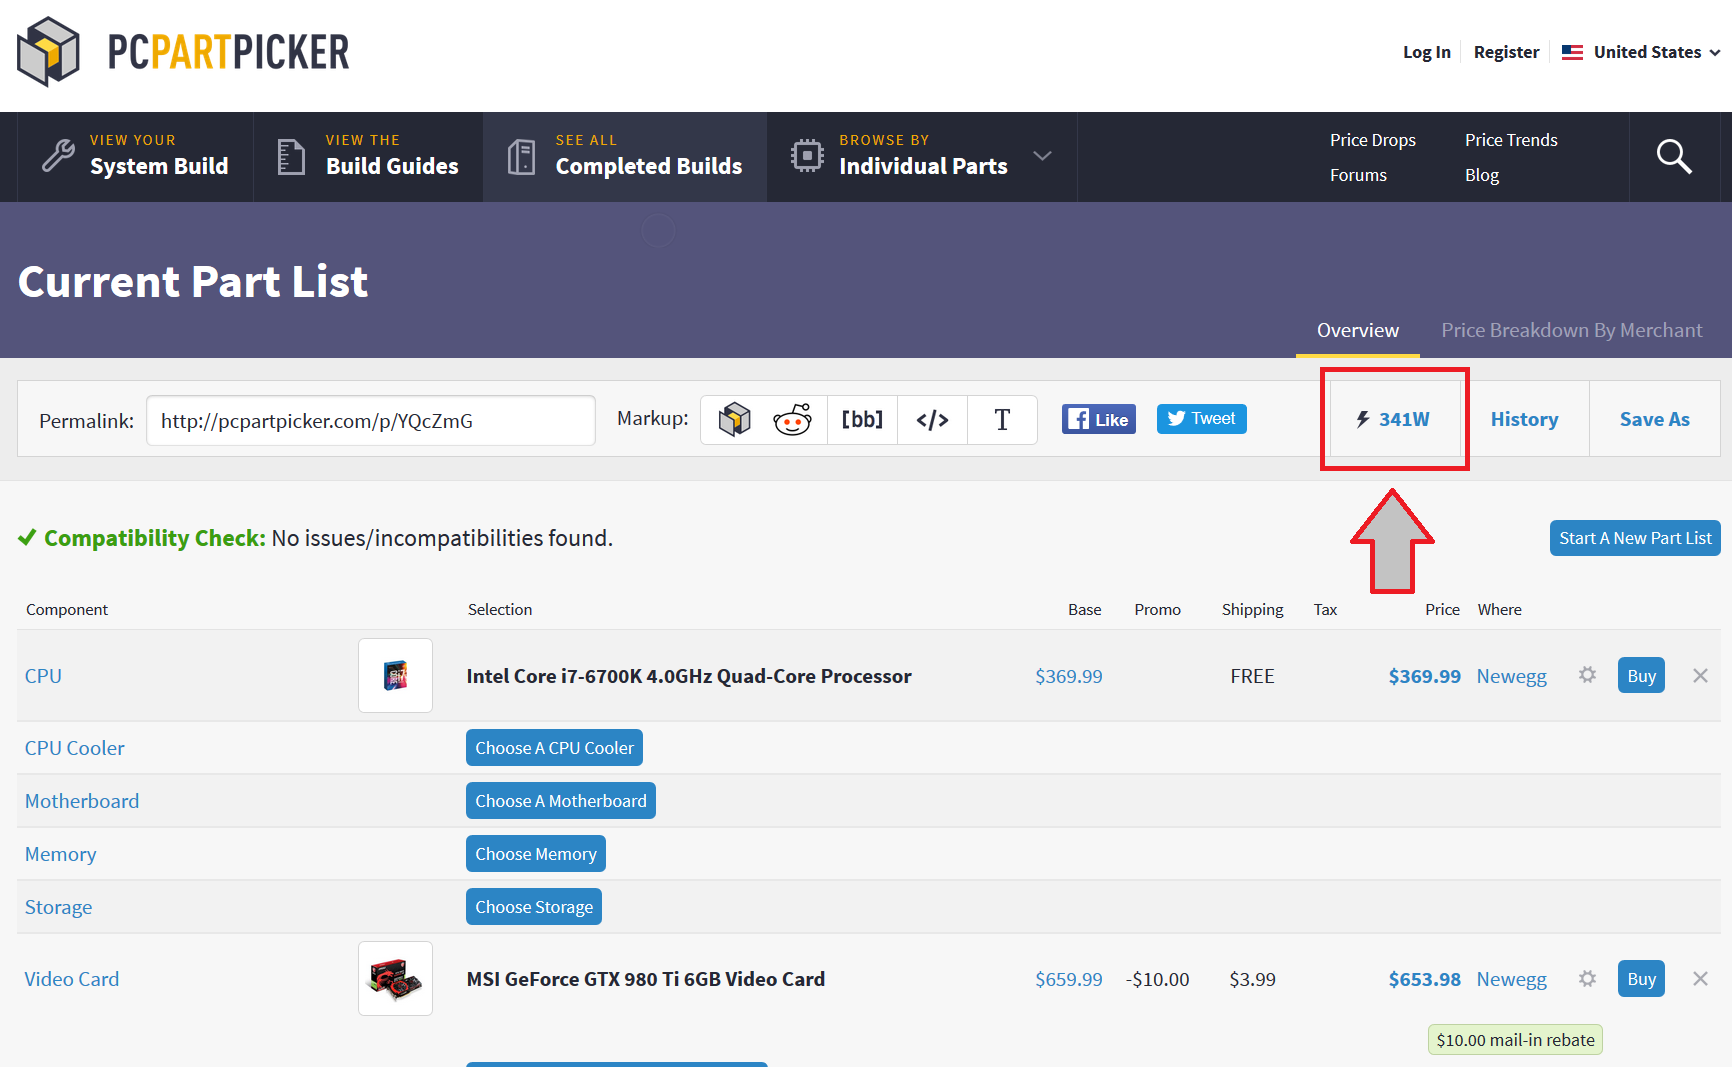Open the Memory component link
The width and height of the screenshot is (1732, 1067).
tap(61, 854)
